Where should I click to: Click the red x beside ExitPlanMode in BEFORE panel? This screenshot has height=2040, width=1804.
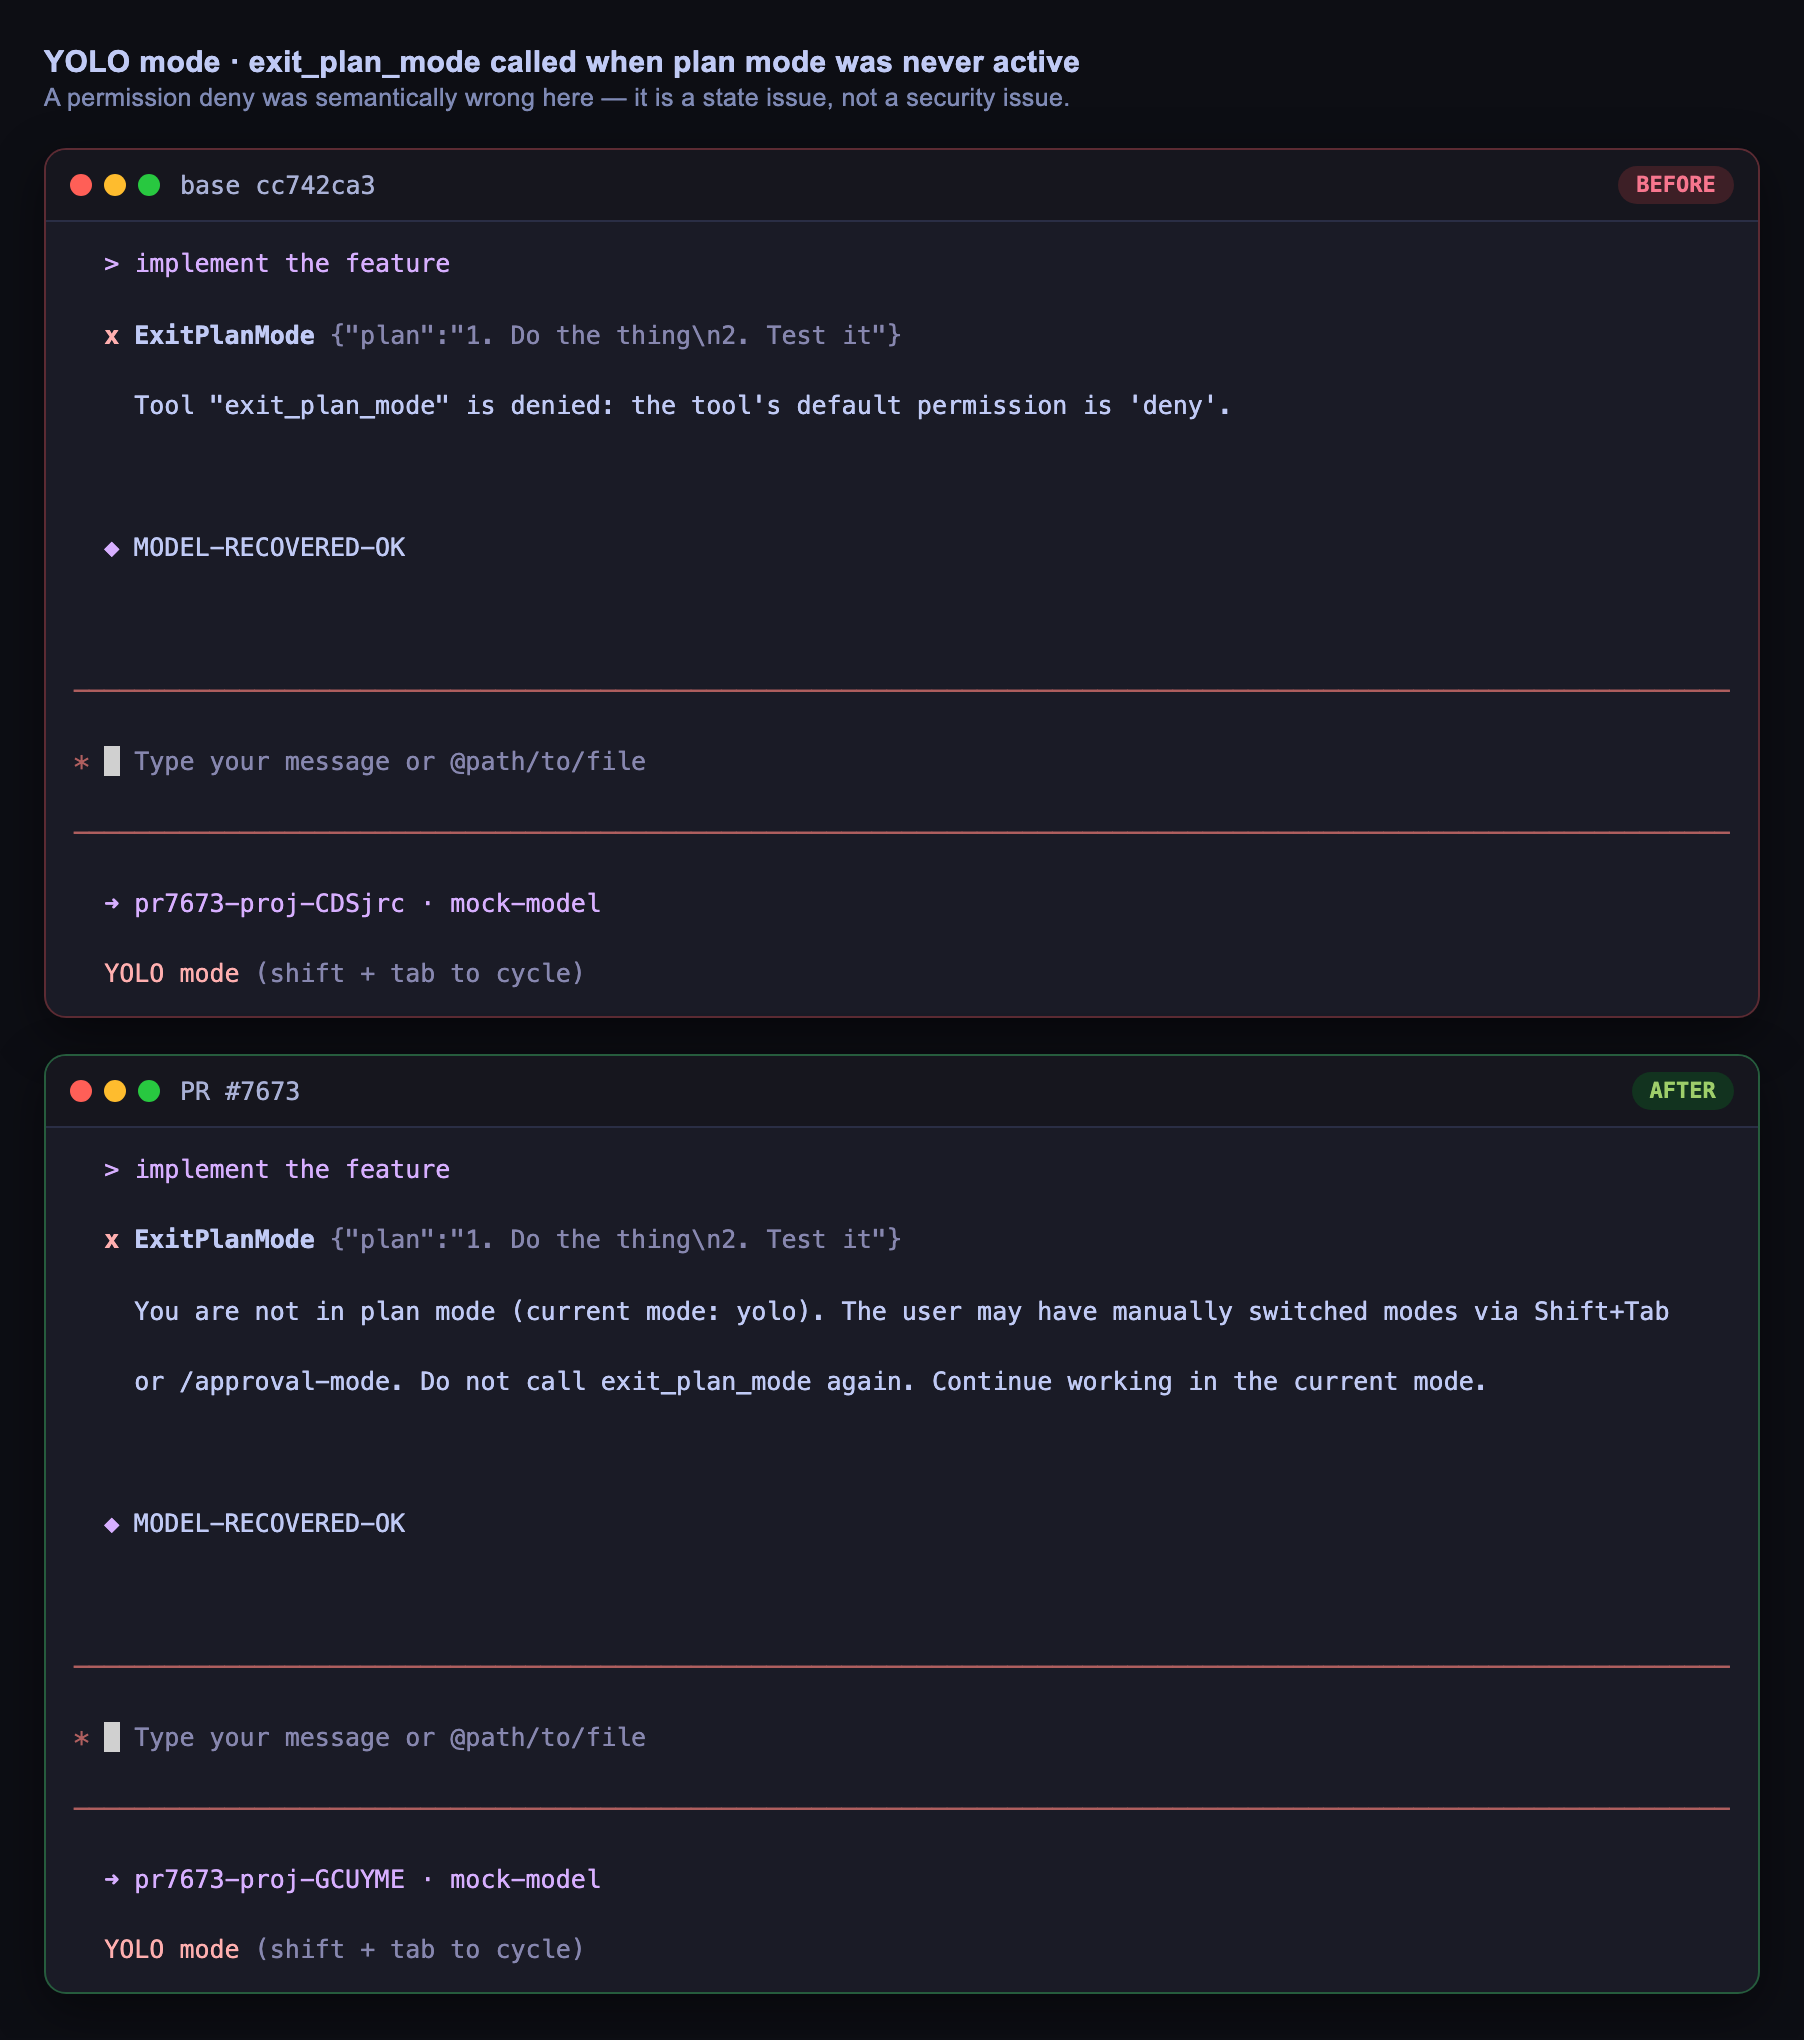112,336
